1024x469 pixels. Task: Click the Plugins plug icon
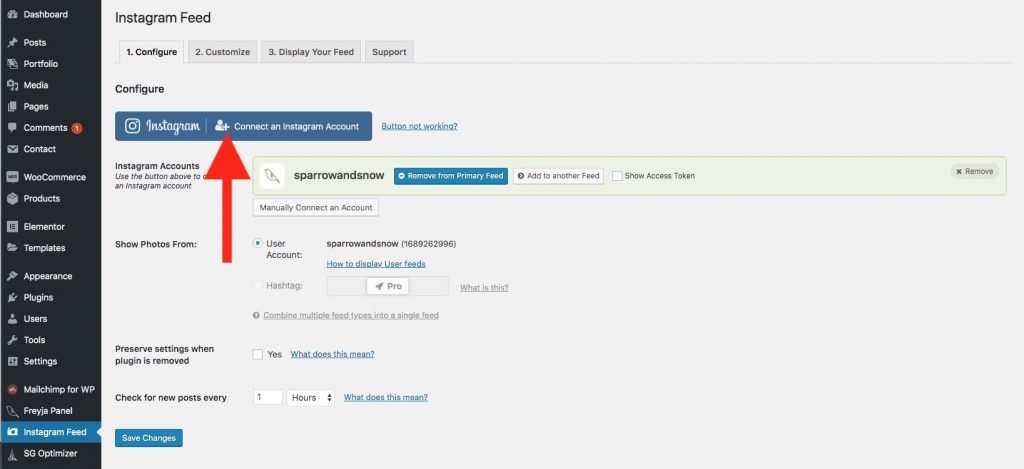coord(12,297)
